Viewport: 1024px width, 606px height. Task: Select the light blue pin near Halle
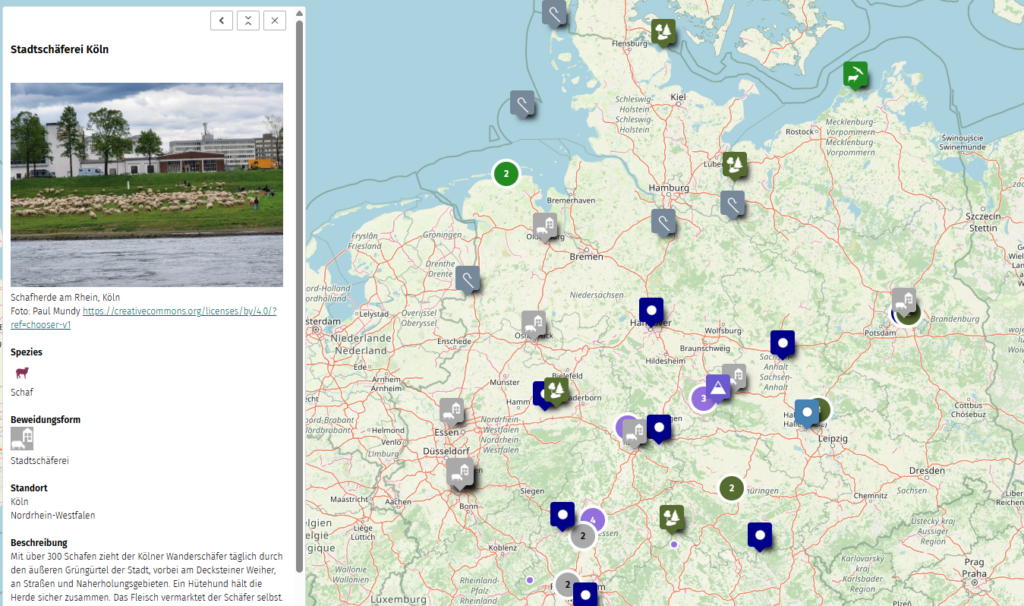click(x=807, y=412)
